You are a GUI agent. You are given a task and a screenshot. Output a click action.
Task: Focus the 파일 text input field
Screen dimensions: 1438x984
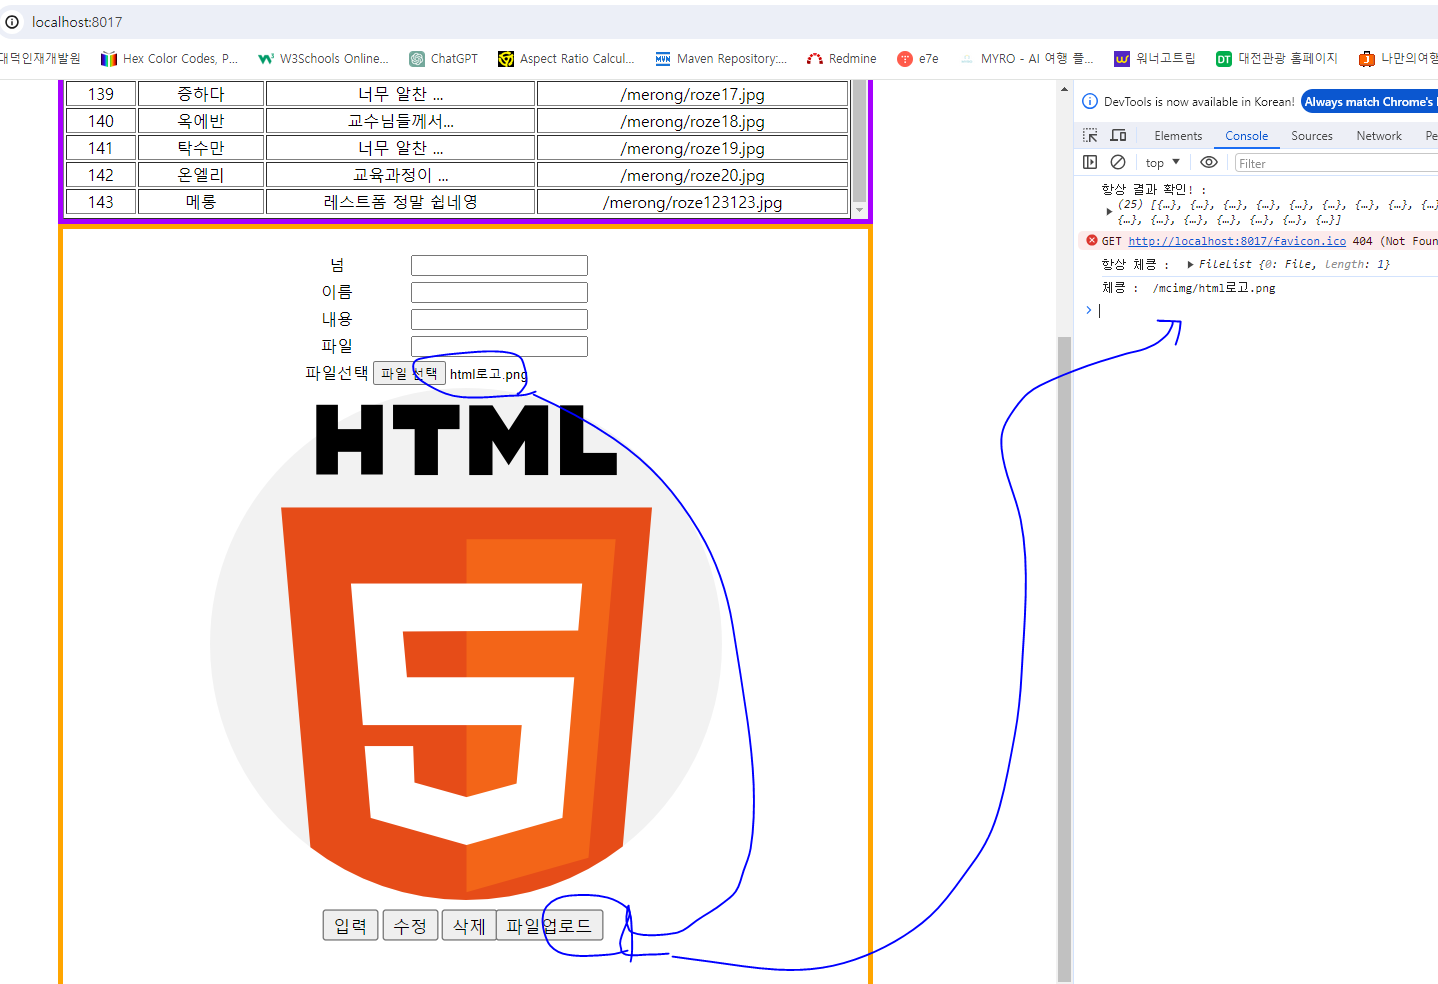[x=499, y=346]
